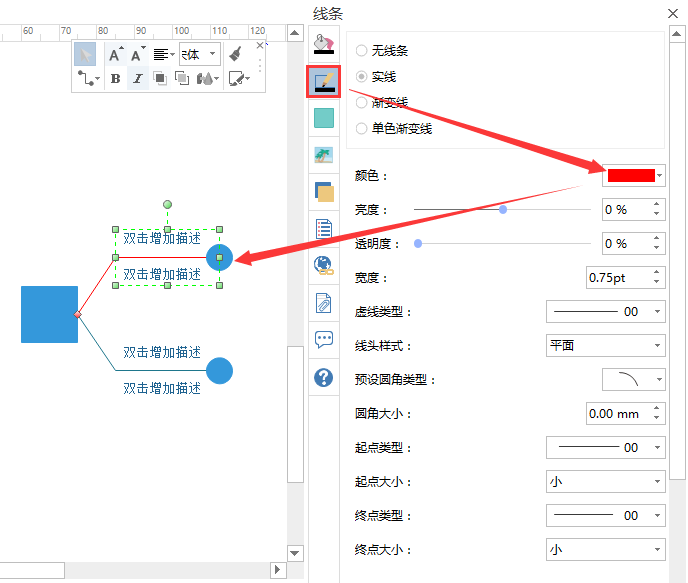Click the green rotation handle
The image size is (688, 583).
point(167,204)
